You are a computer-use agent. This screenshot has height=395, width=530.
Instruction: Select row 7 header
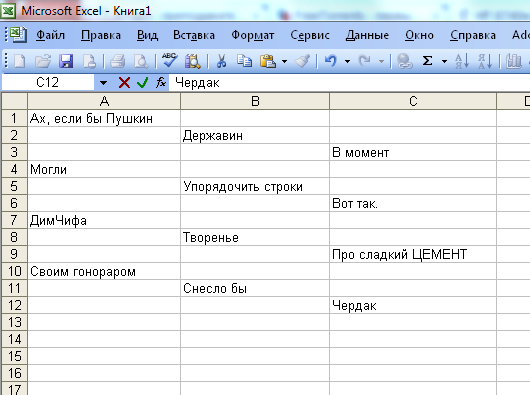(15, 220)
